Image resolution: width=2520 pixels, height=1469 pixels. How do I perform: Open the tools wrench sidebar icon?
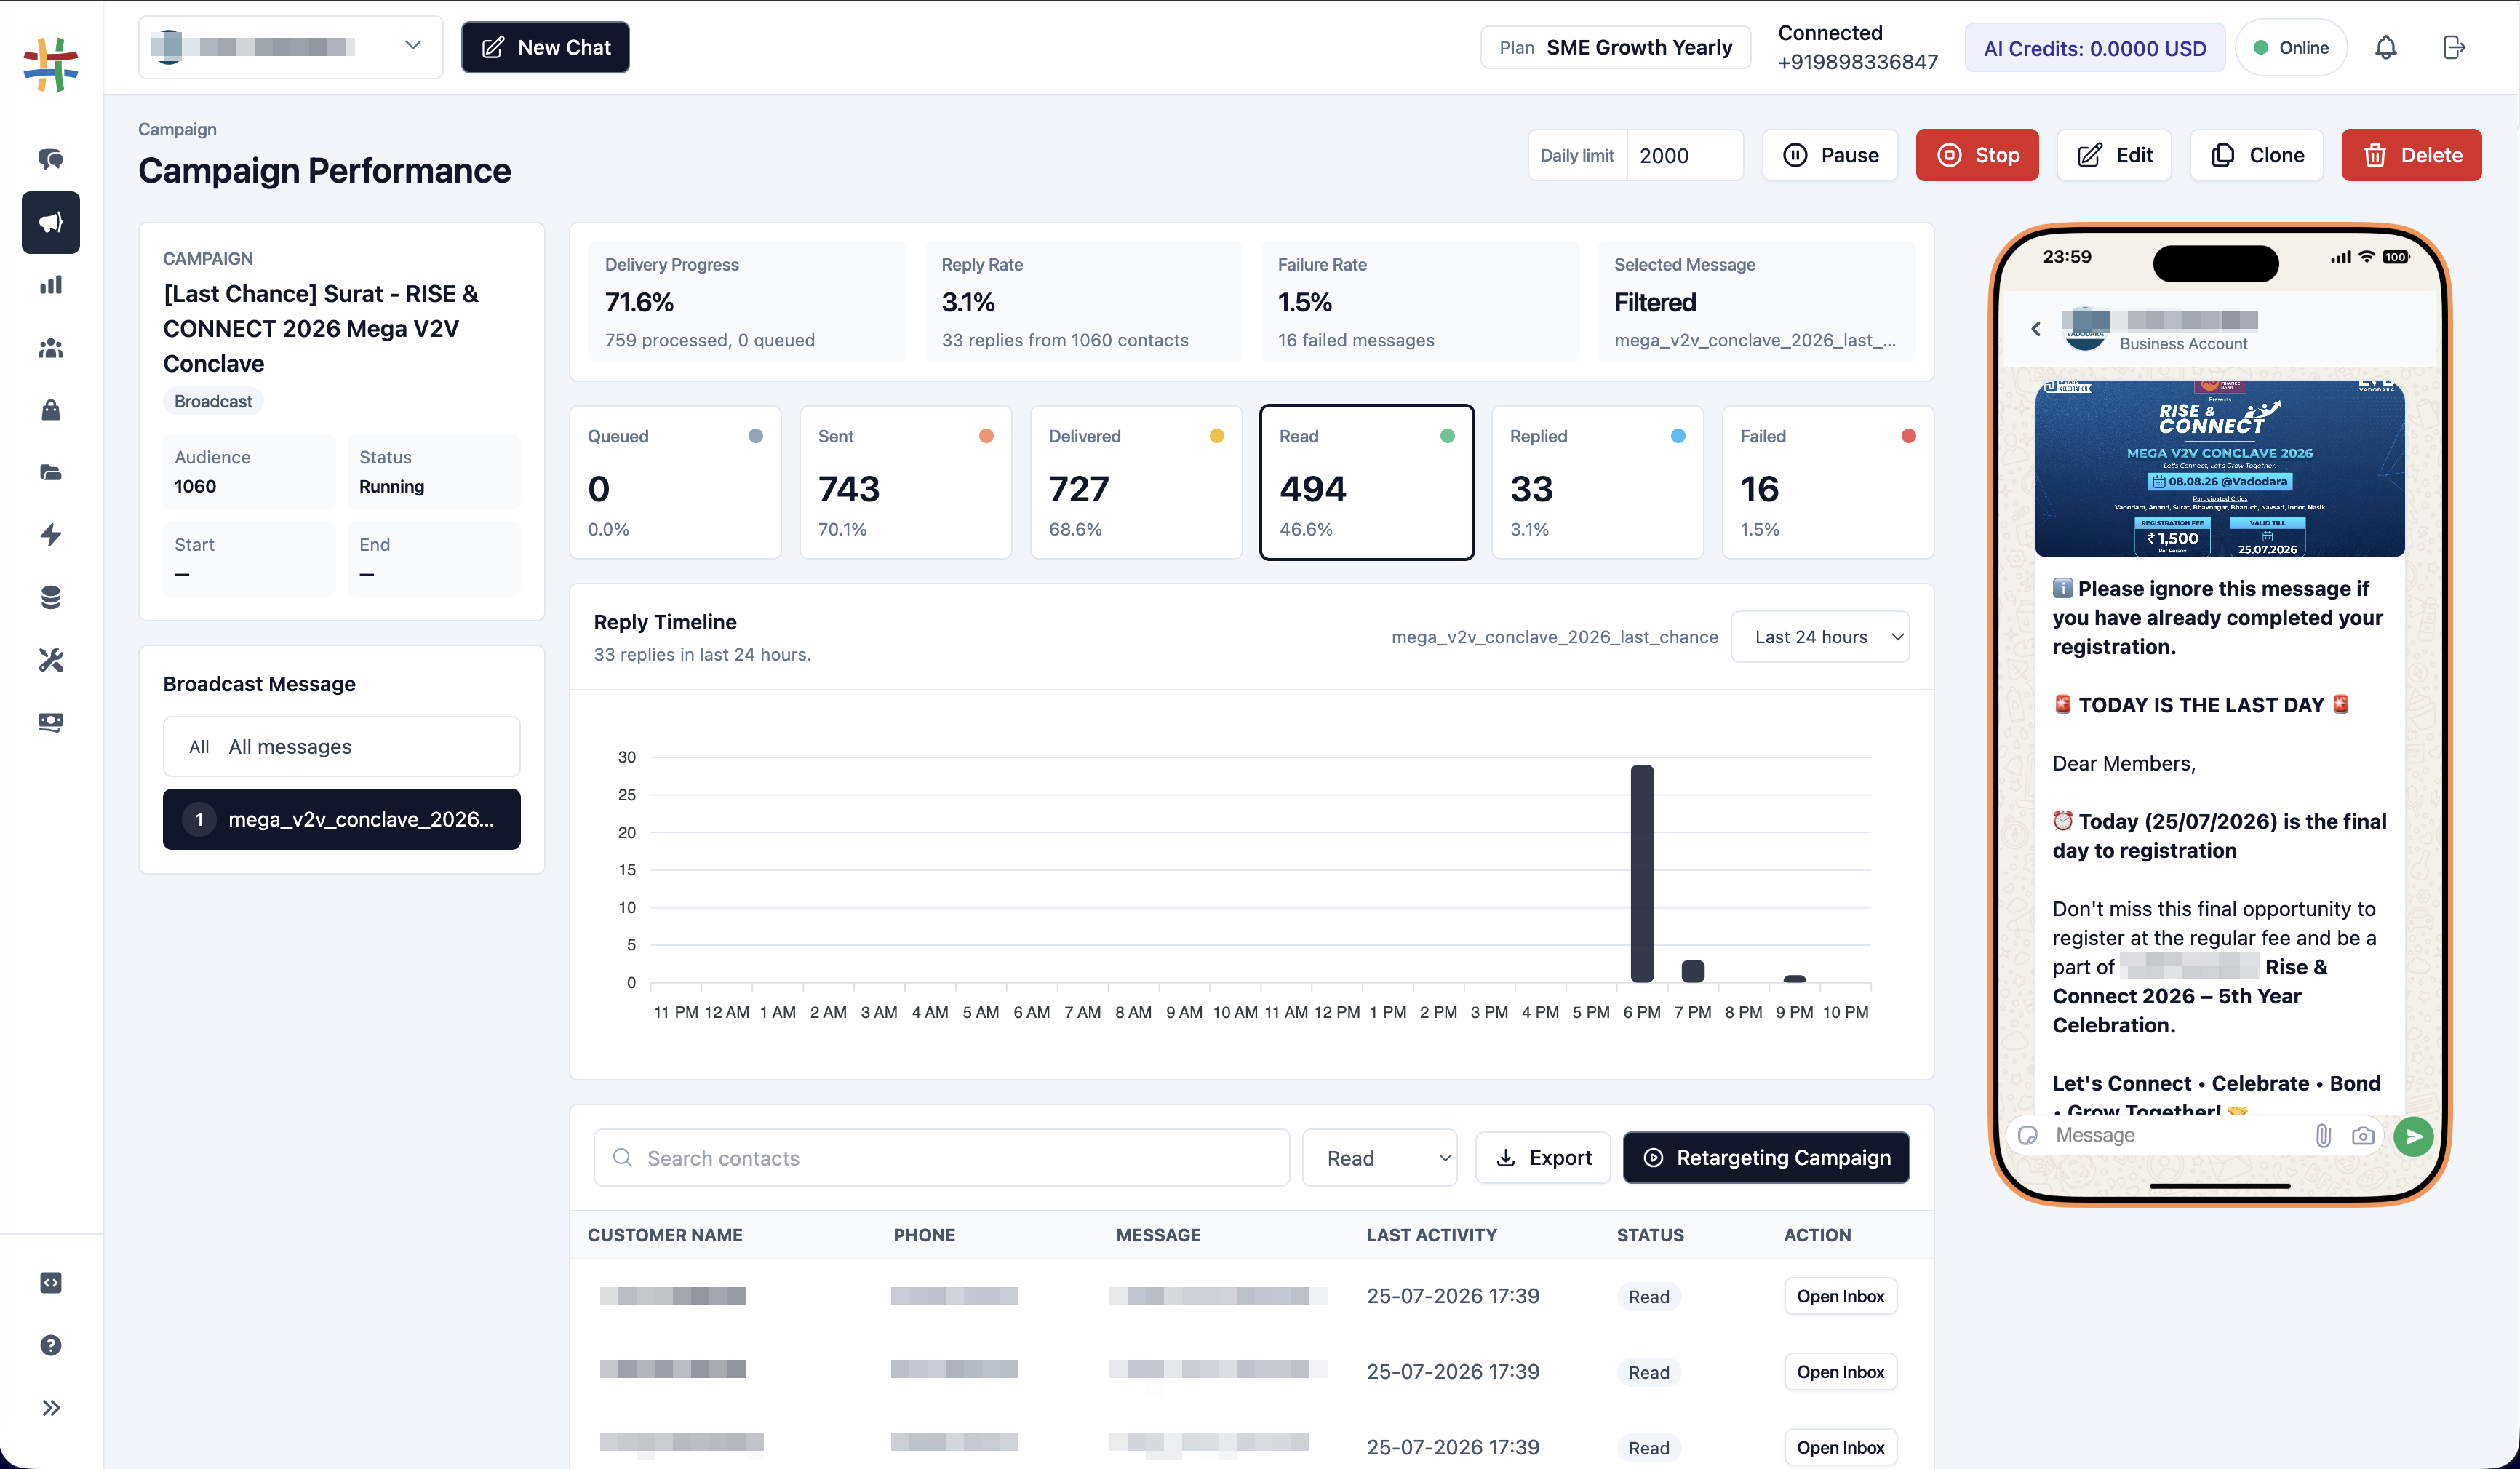tap(50, 660)
